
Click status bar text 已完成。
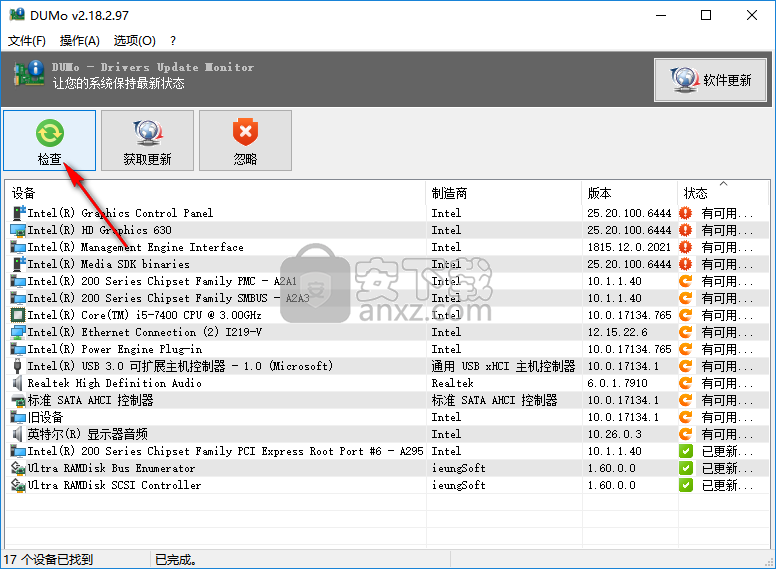point(176,560)
